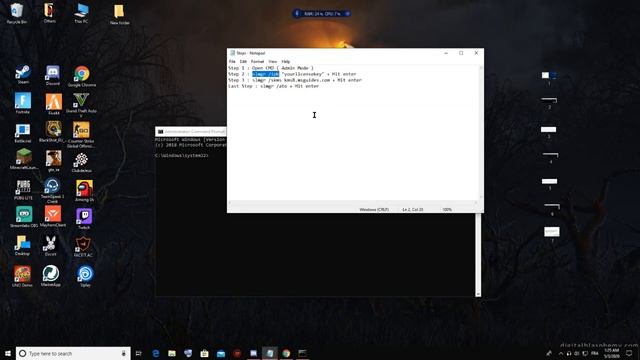This screenshot has height=360, width=640.
Task: Open the Desktop shortcut icon on desktop
Action: [22, 245]
